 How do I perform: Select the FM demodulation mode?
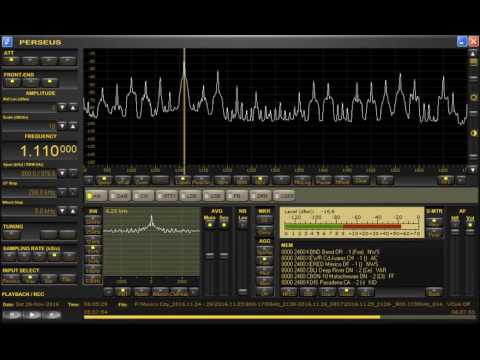(x=237, y=196)
